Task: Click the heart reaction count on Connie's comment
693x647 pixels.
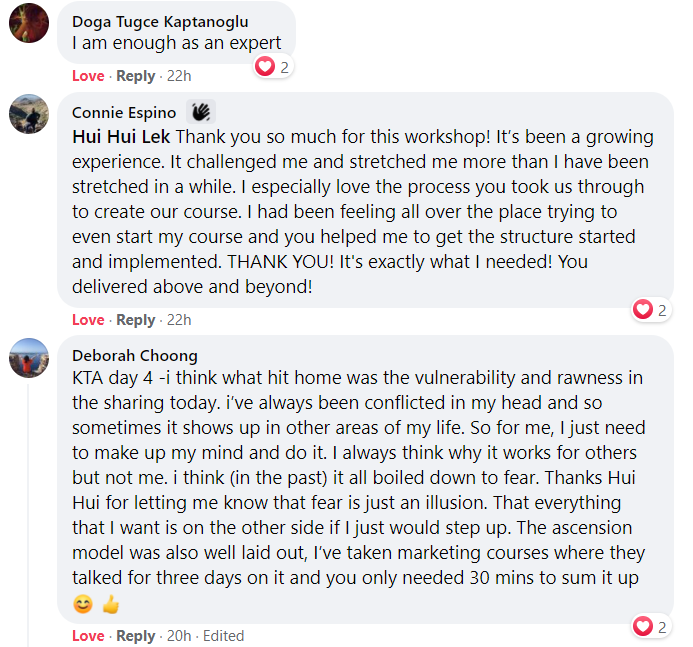Action: 651,310
